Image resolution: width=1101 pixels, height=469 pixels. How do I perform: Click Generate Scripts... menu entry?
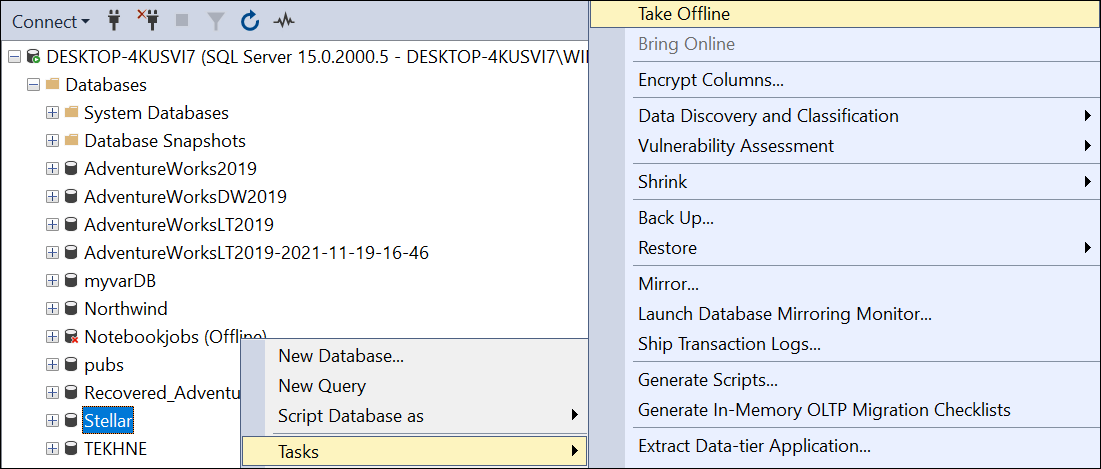pyautogui.click(x=708, y=380)
